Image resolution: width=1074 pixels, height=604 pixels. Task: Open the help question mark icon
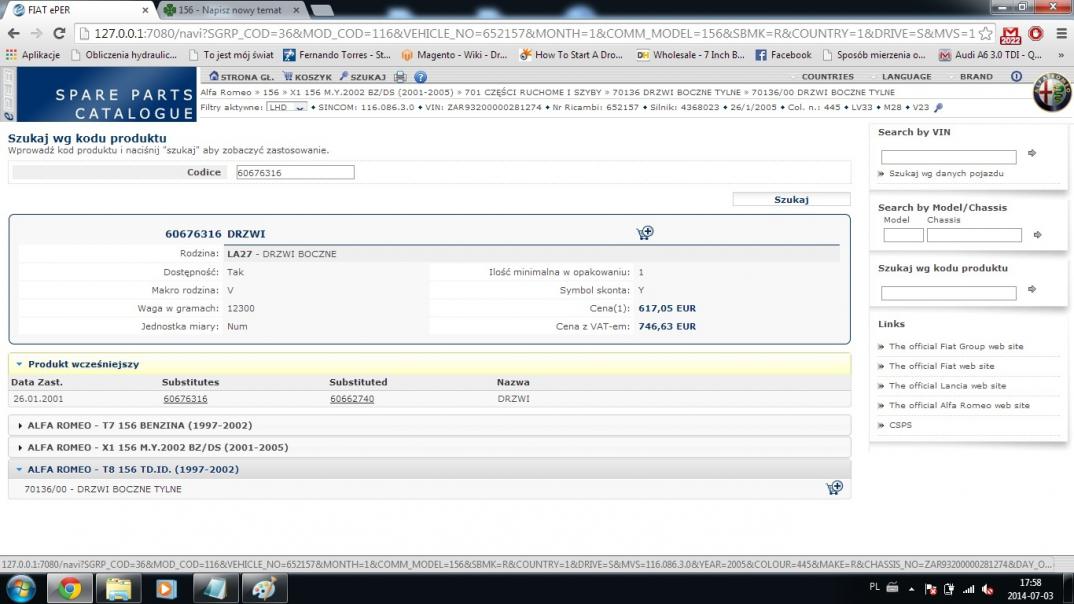421,77
